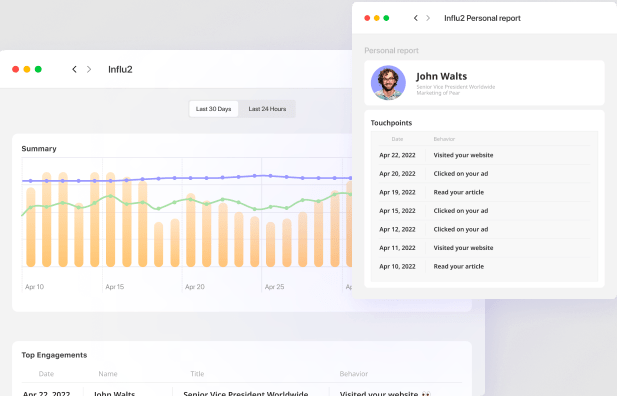Close the Influ2 main window

click(x=15, y=69)
